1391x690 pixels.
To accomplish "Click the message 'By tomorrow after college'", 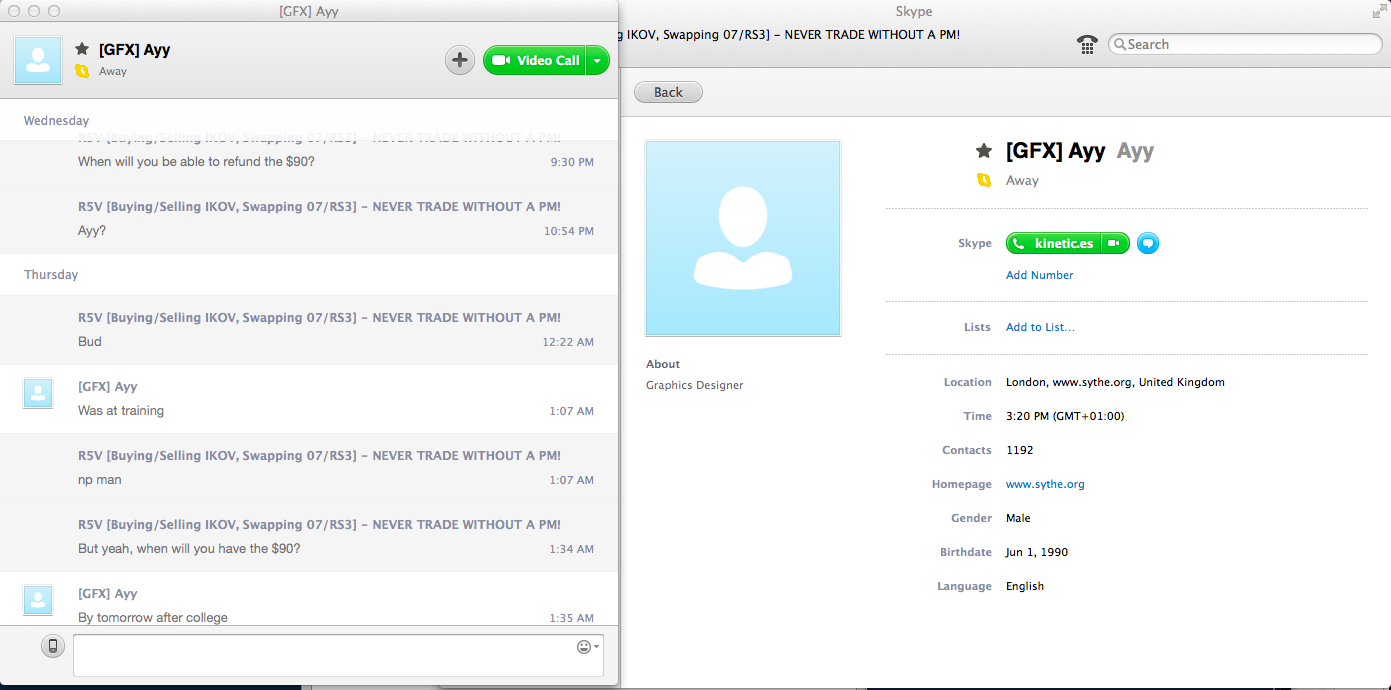I will coord(153,617).
